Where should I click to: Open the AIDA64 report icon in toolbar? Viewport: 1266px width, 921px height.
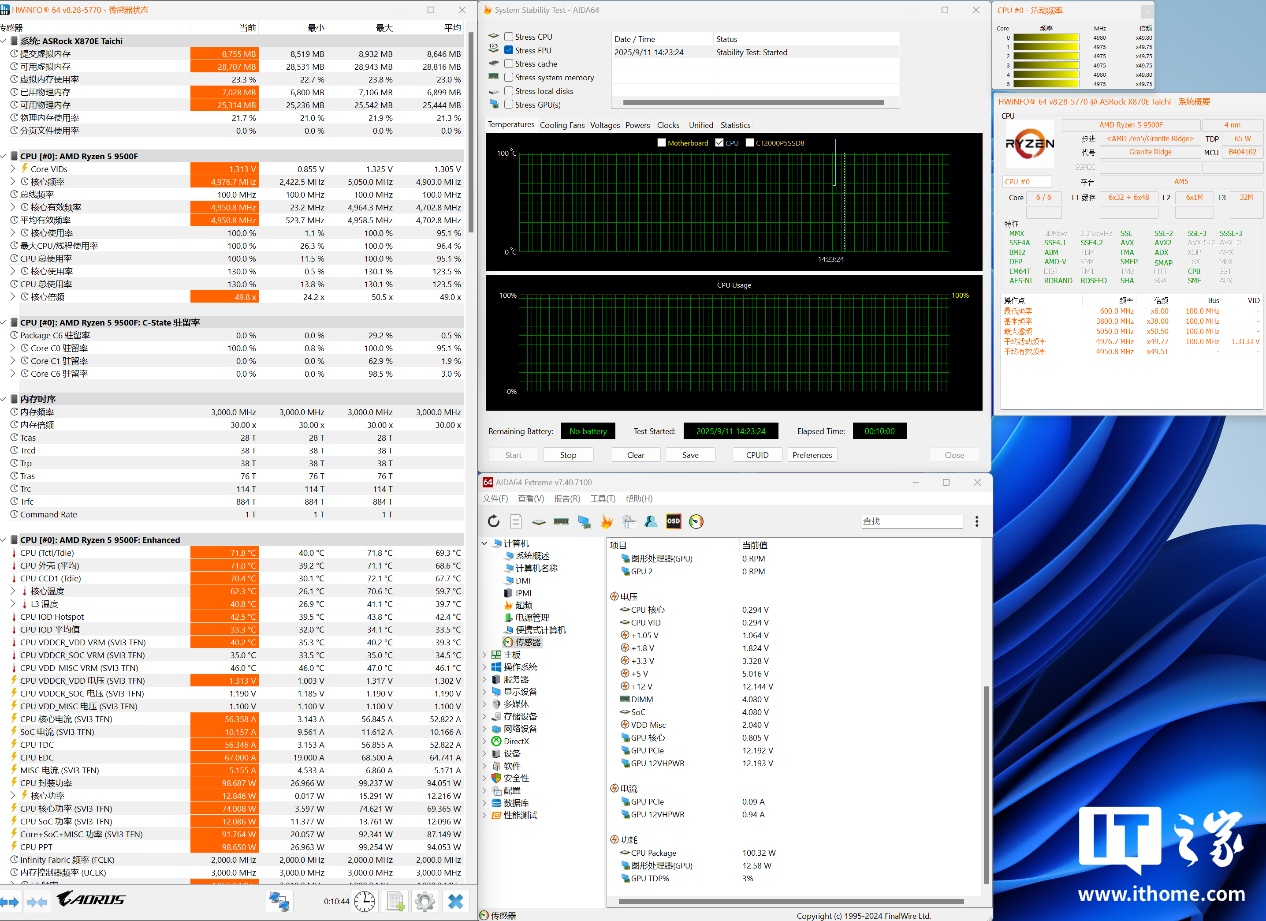(x=516, y=521)
